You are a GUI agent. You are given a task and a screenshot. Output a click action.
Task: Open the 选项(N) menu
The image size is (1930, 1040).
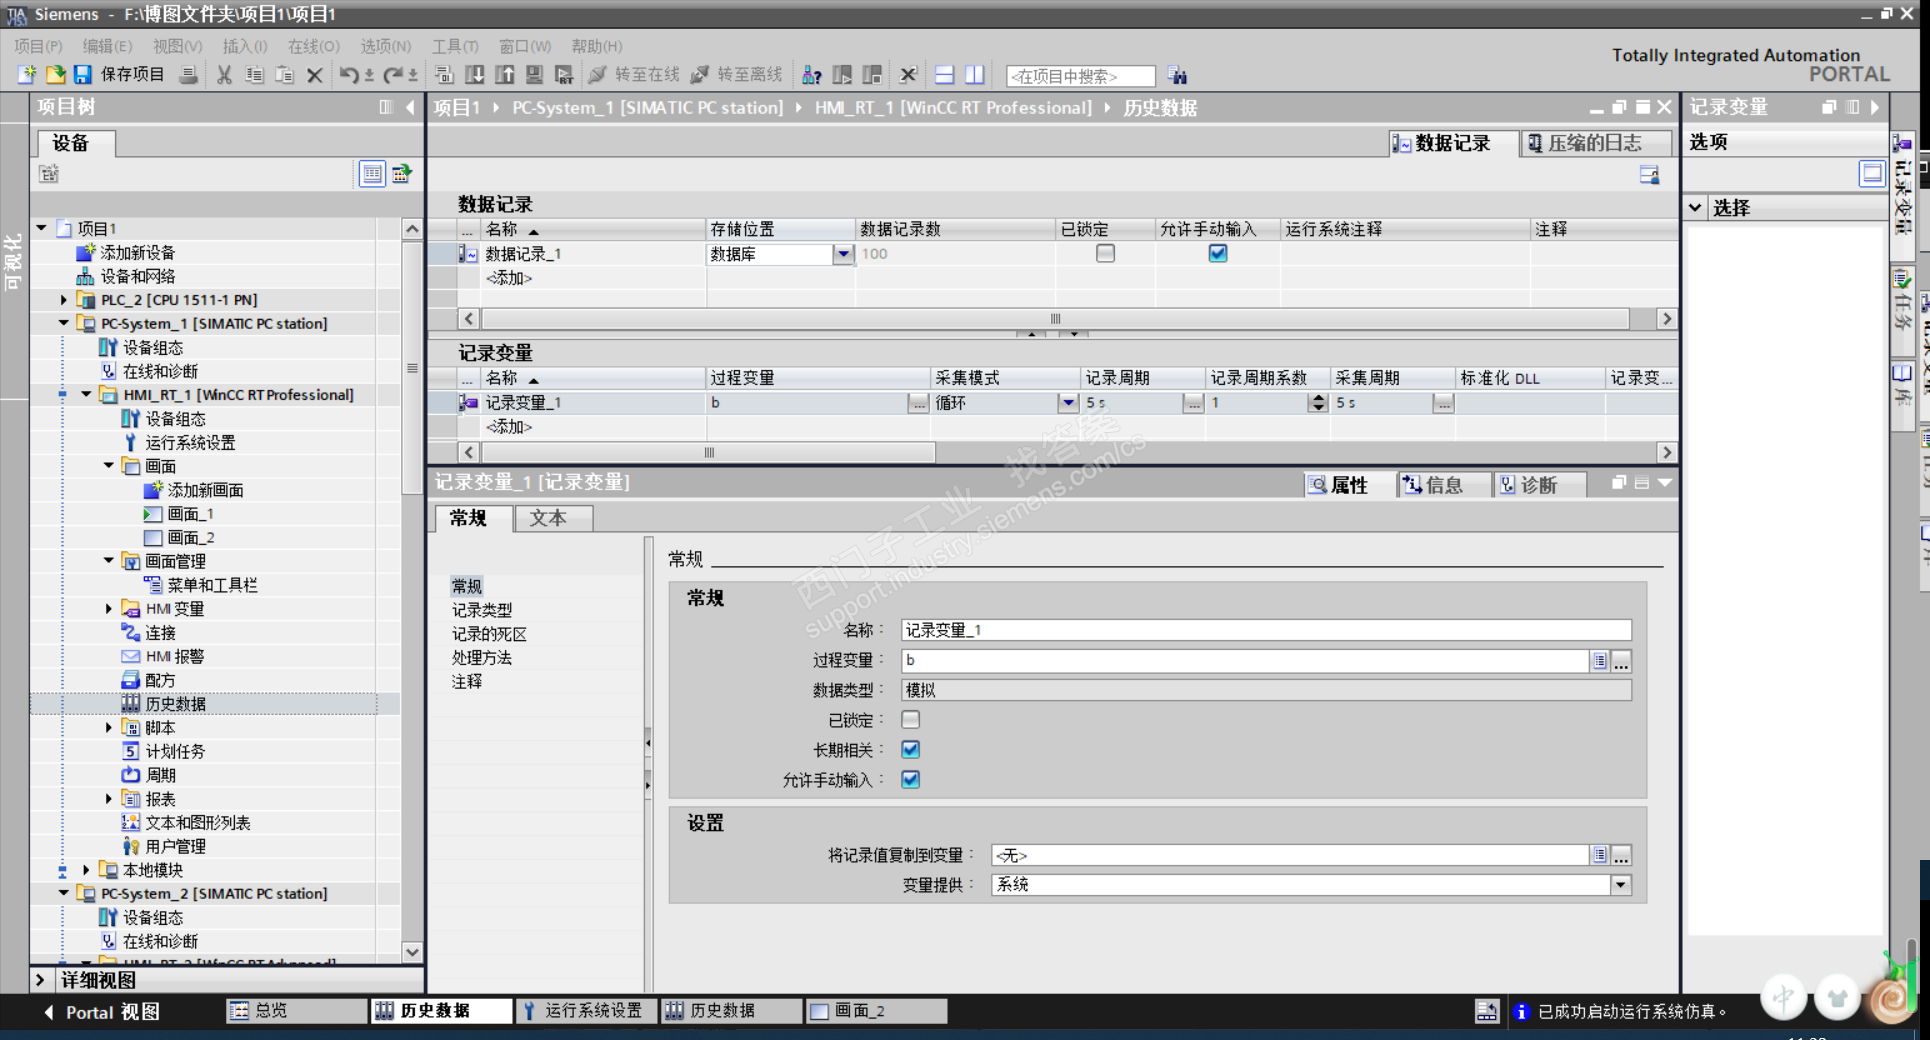(385, 46)
